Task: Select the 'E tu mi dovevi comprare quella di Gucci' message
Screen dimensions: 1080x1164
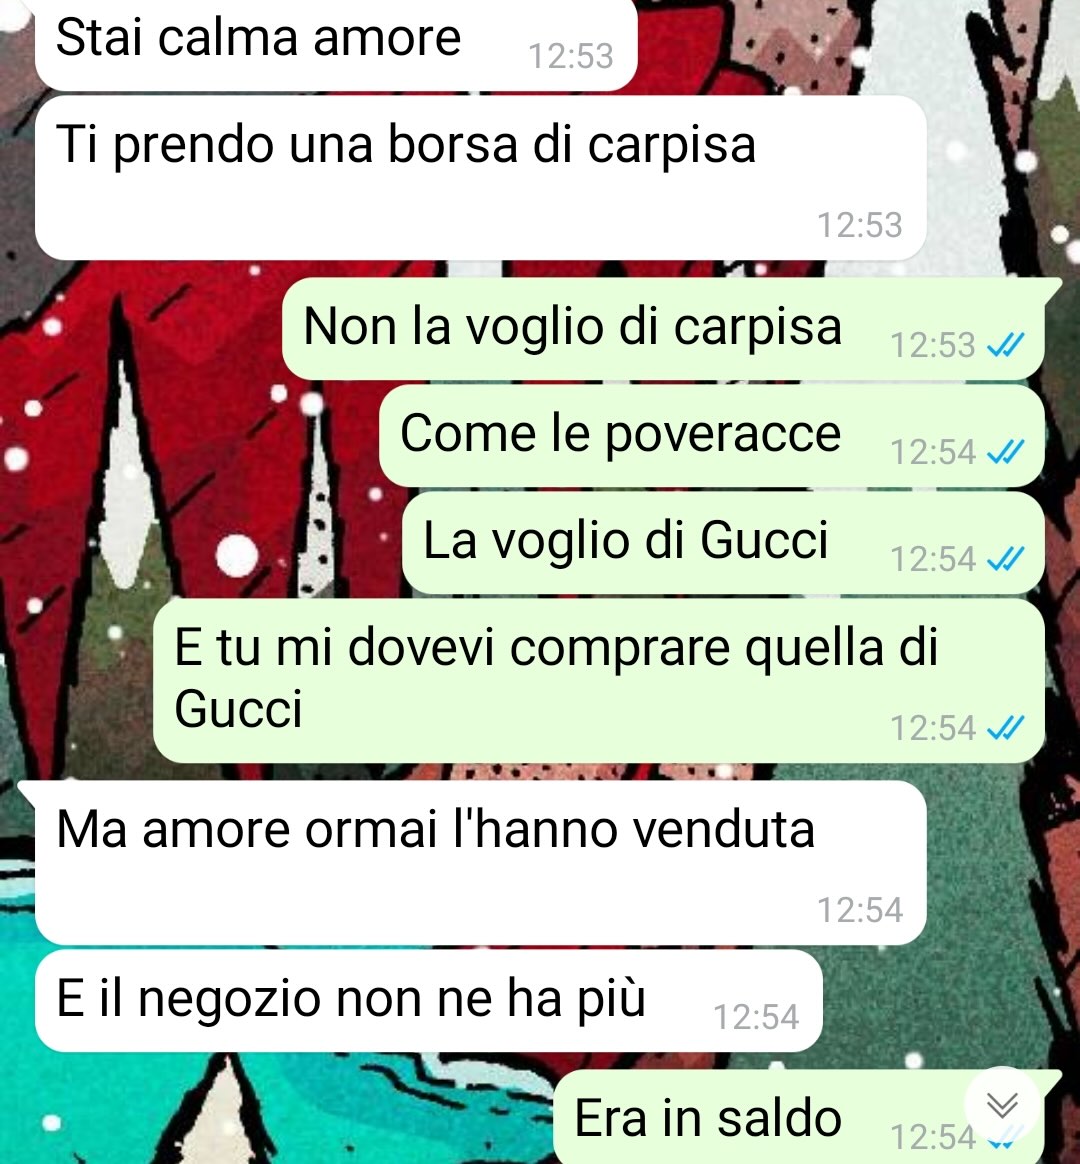Action: click(599, 681)
